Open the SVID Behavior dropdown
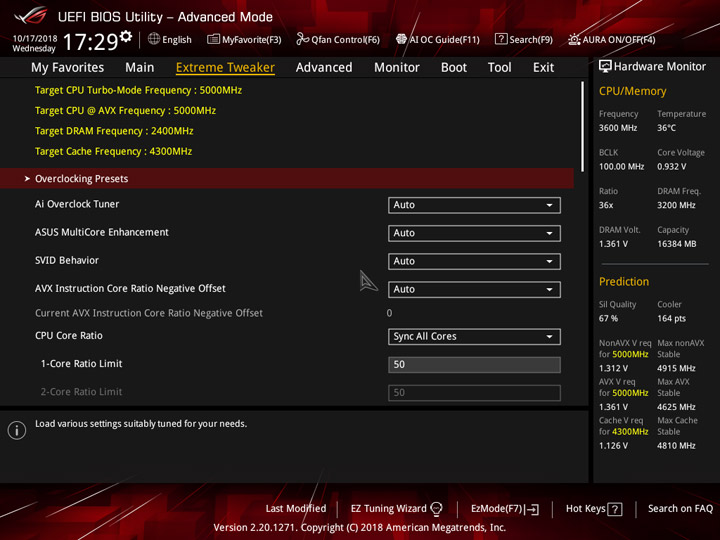The height and width of the screenshot is (540, 720). (474, 261)
